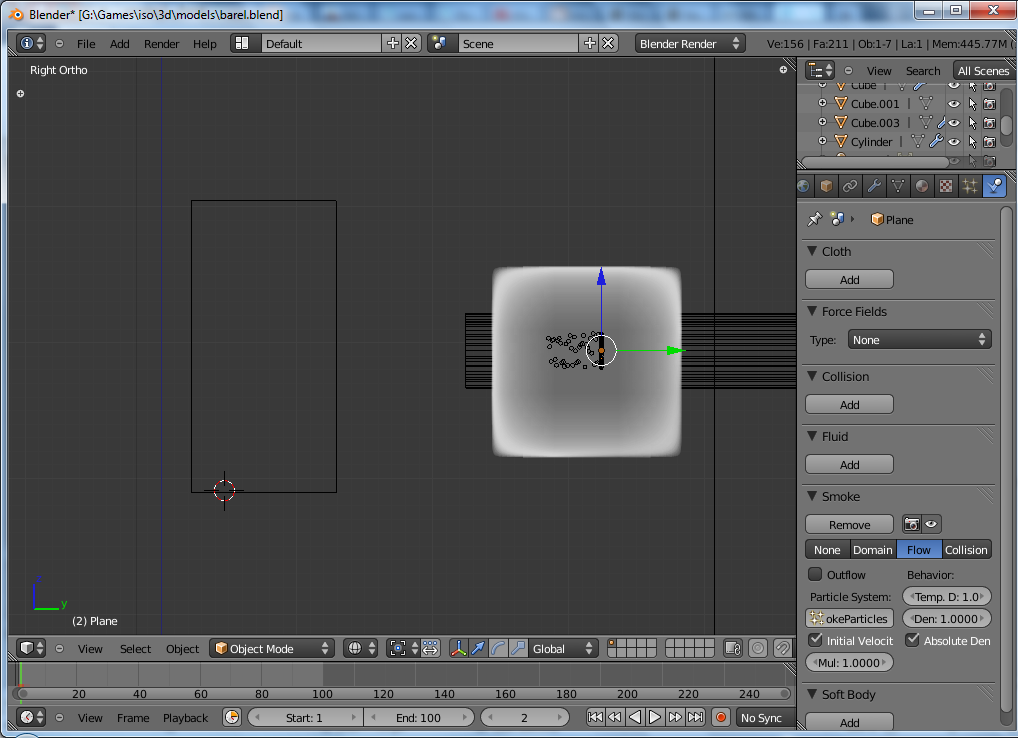The width and height of the screenshot is (1018, 738).
Task: Open the No Sync dropdown
Action: point(766,717)
